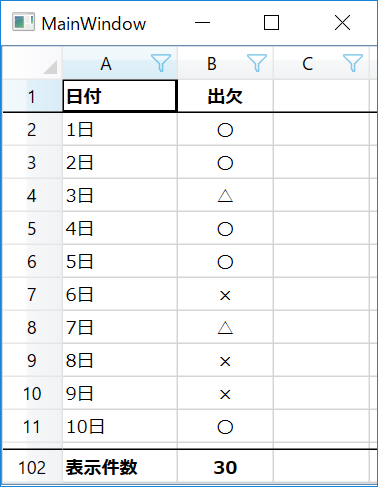Viewport: 378px width, 487px height.
Task: Click the MainWindow app icon in title bar
Action: pos(23,22)
